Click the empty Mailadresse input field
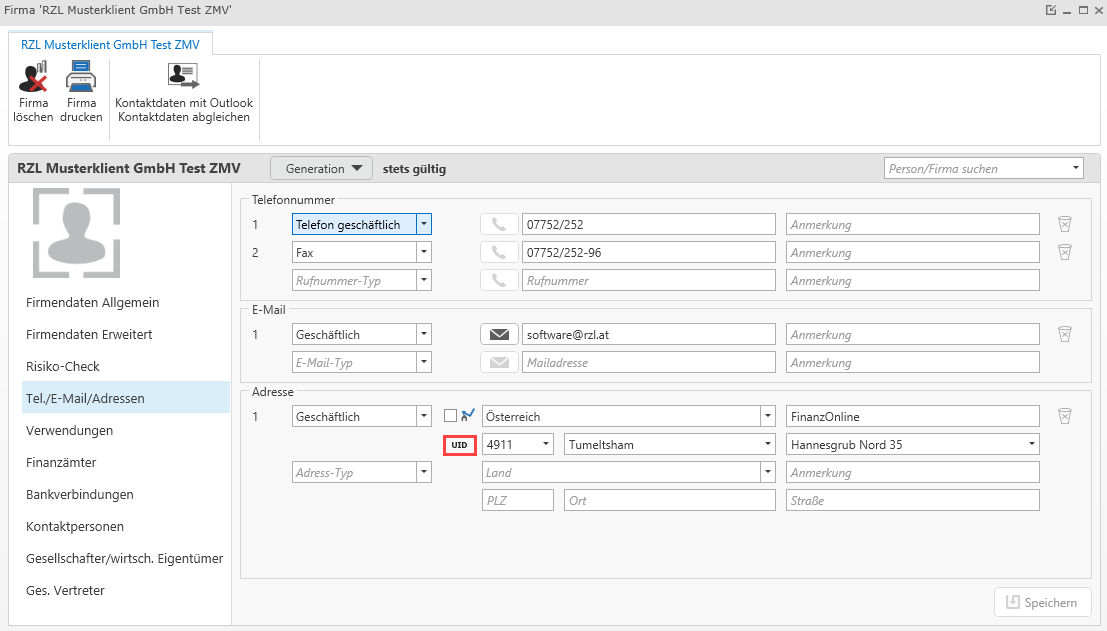Image resolution: width=1107 pixels, height=631 pixels. [648, 362]
